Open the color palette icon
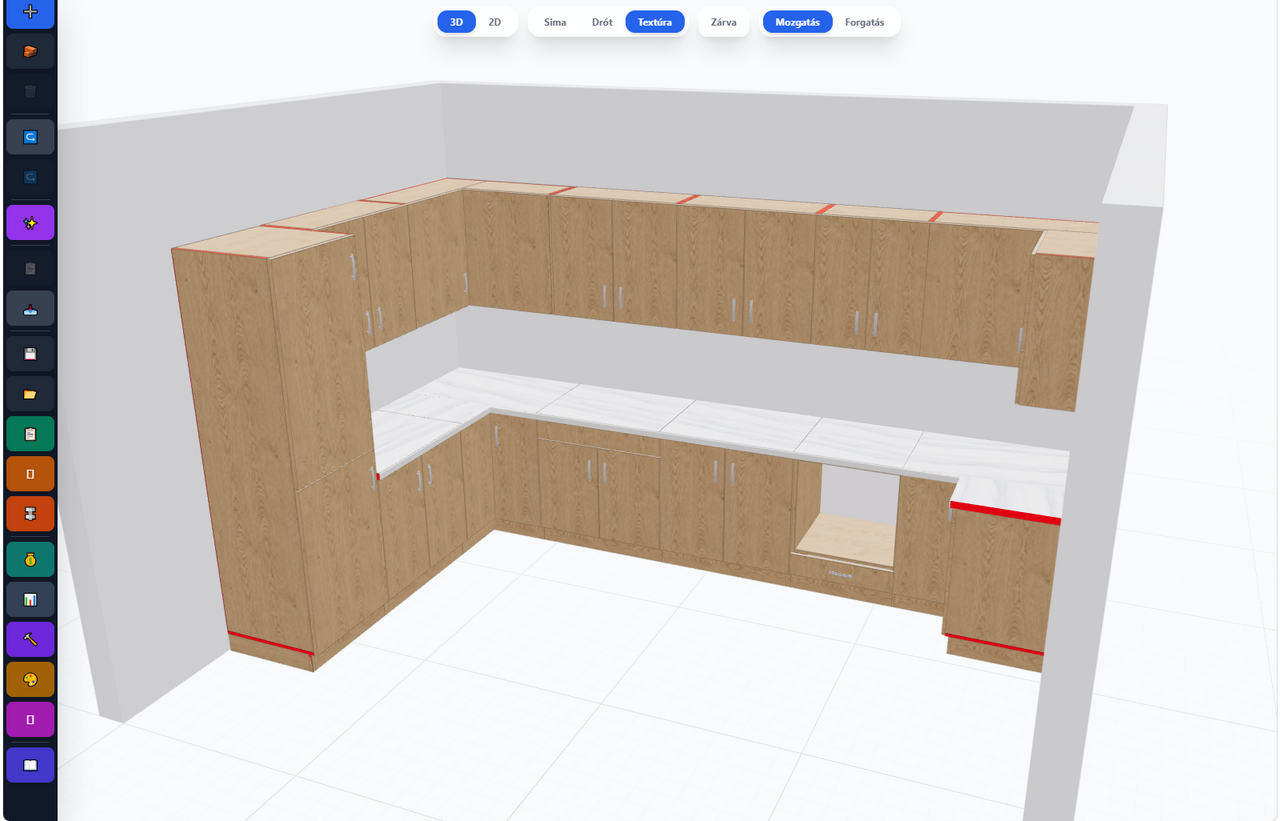 tap(30, 679)
